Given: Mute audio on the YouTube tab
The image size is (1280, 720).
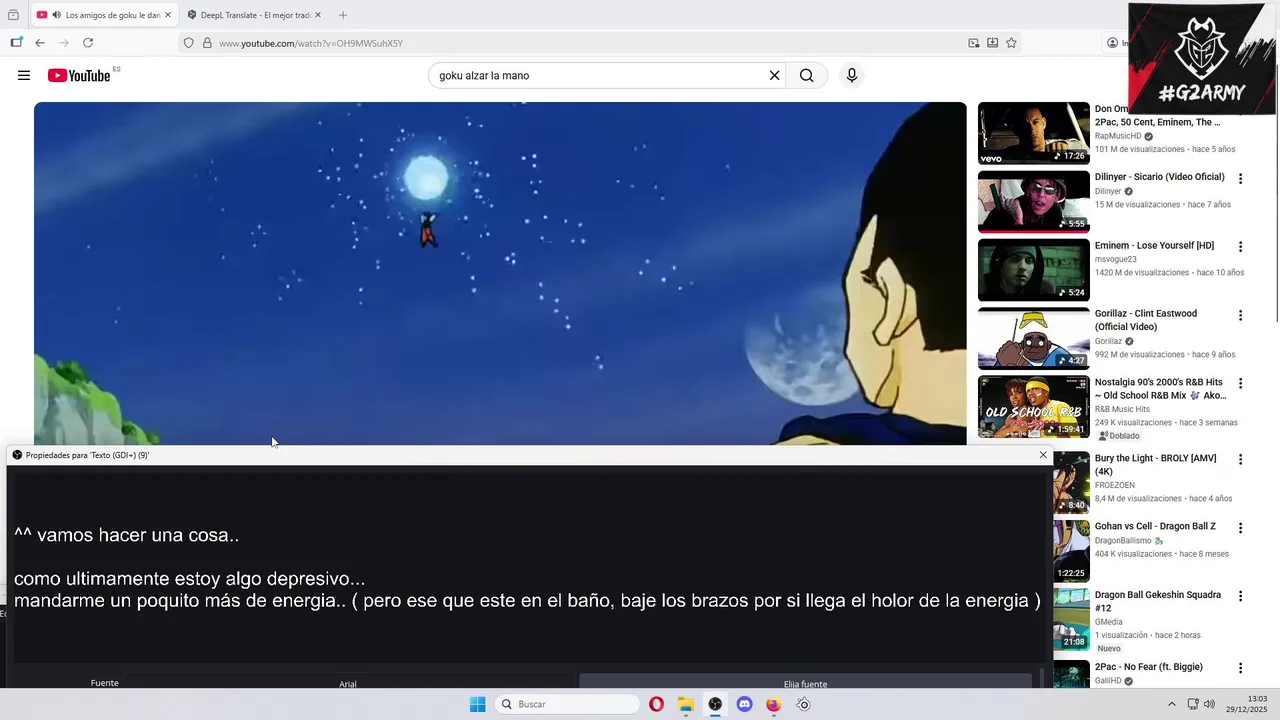Looking at the screenshot, I should point(57,15).
